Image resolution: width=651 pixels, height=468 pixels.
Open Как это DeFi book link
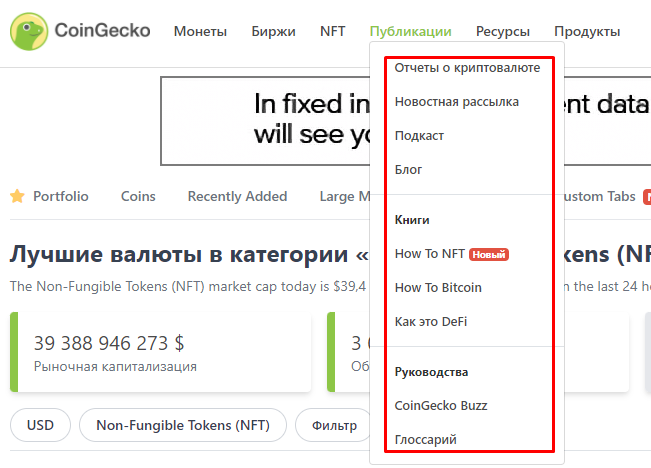(x=431, y=322)
